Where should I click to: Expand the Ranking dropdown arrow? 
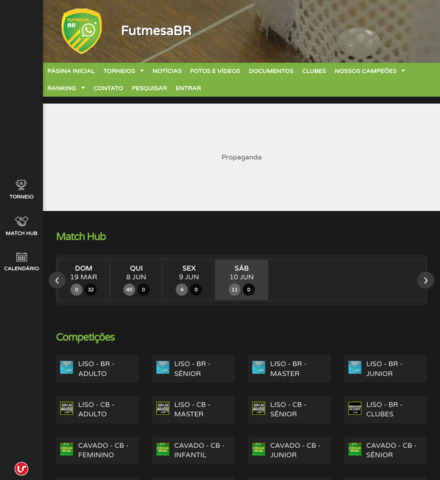coord(83,88)
